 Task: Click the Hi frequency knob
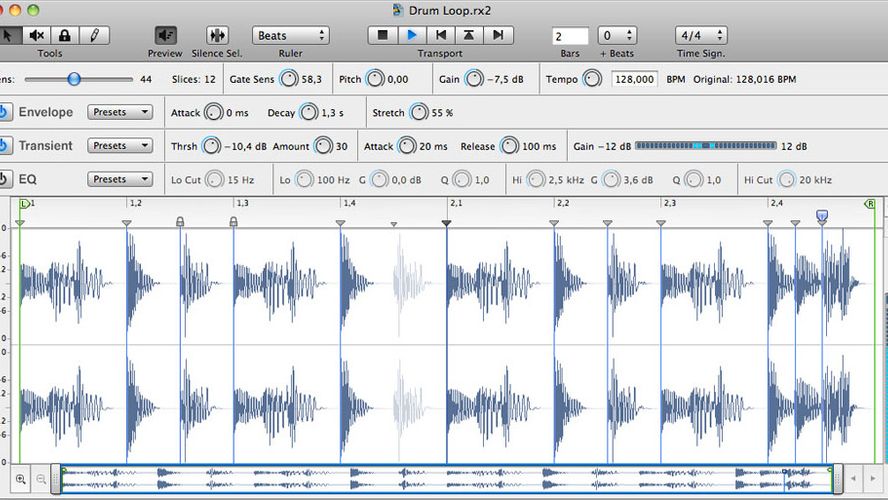(x=536, y=180)
